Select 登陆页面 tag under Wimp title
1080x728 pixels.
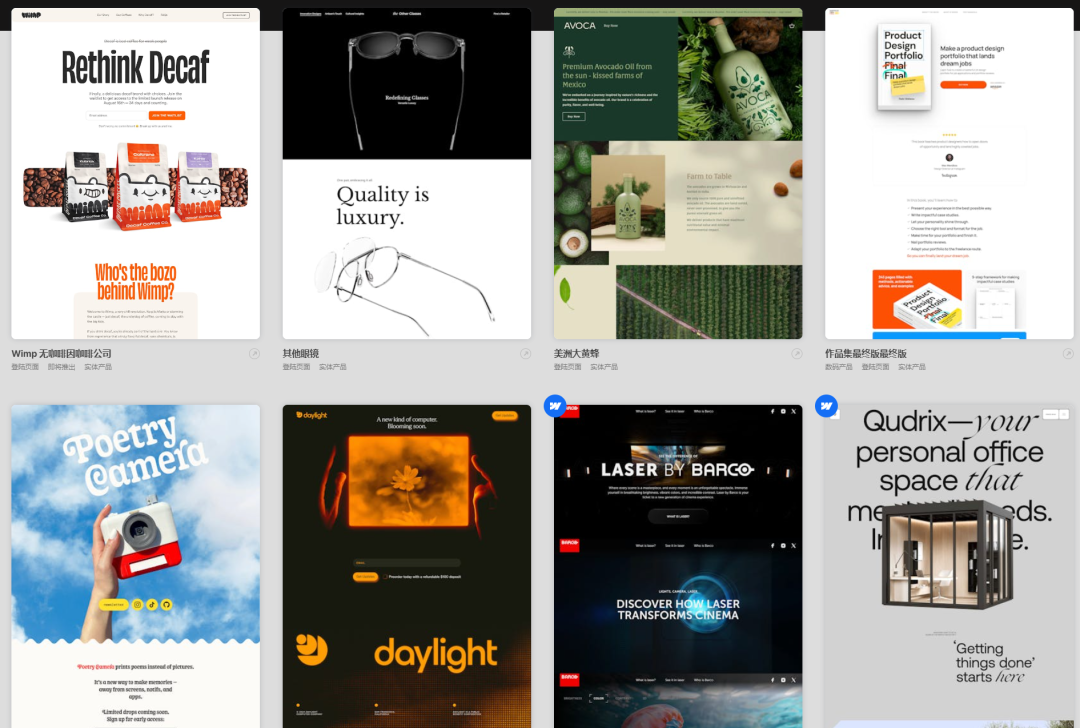click(25, 367)
